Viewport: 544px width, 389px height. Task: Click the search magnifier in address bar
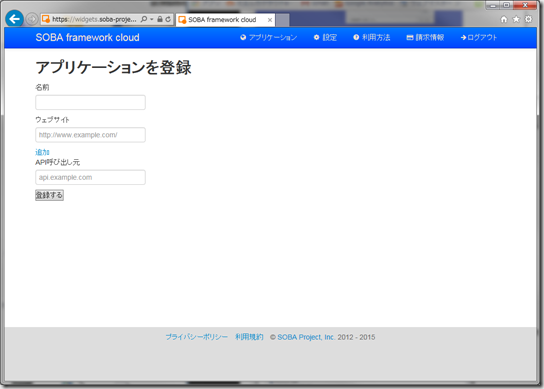(144, 19)
